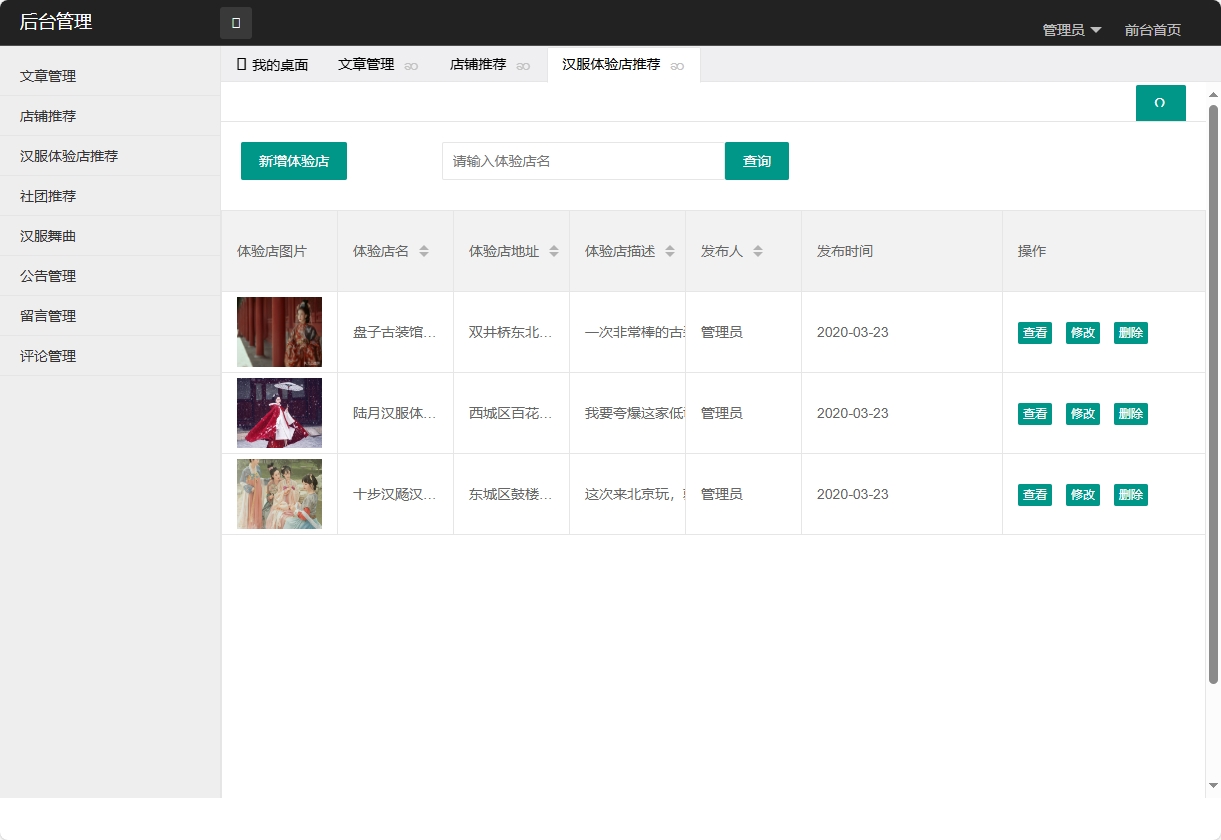Viewport: 1221px width, 840px height.
Task: Close the 店铺推荐 tab via its close icon
Action: click(522, 65)
